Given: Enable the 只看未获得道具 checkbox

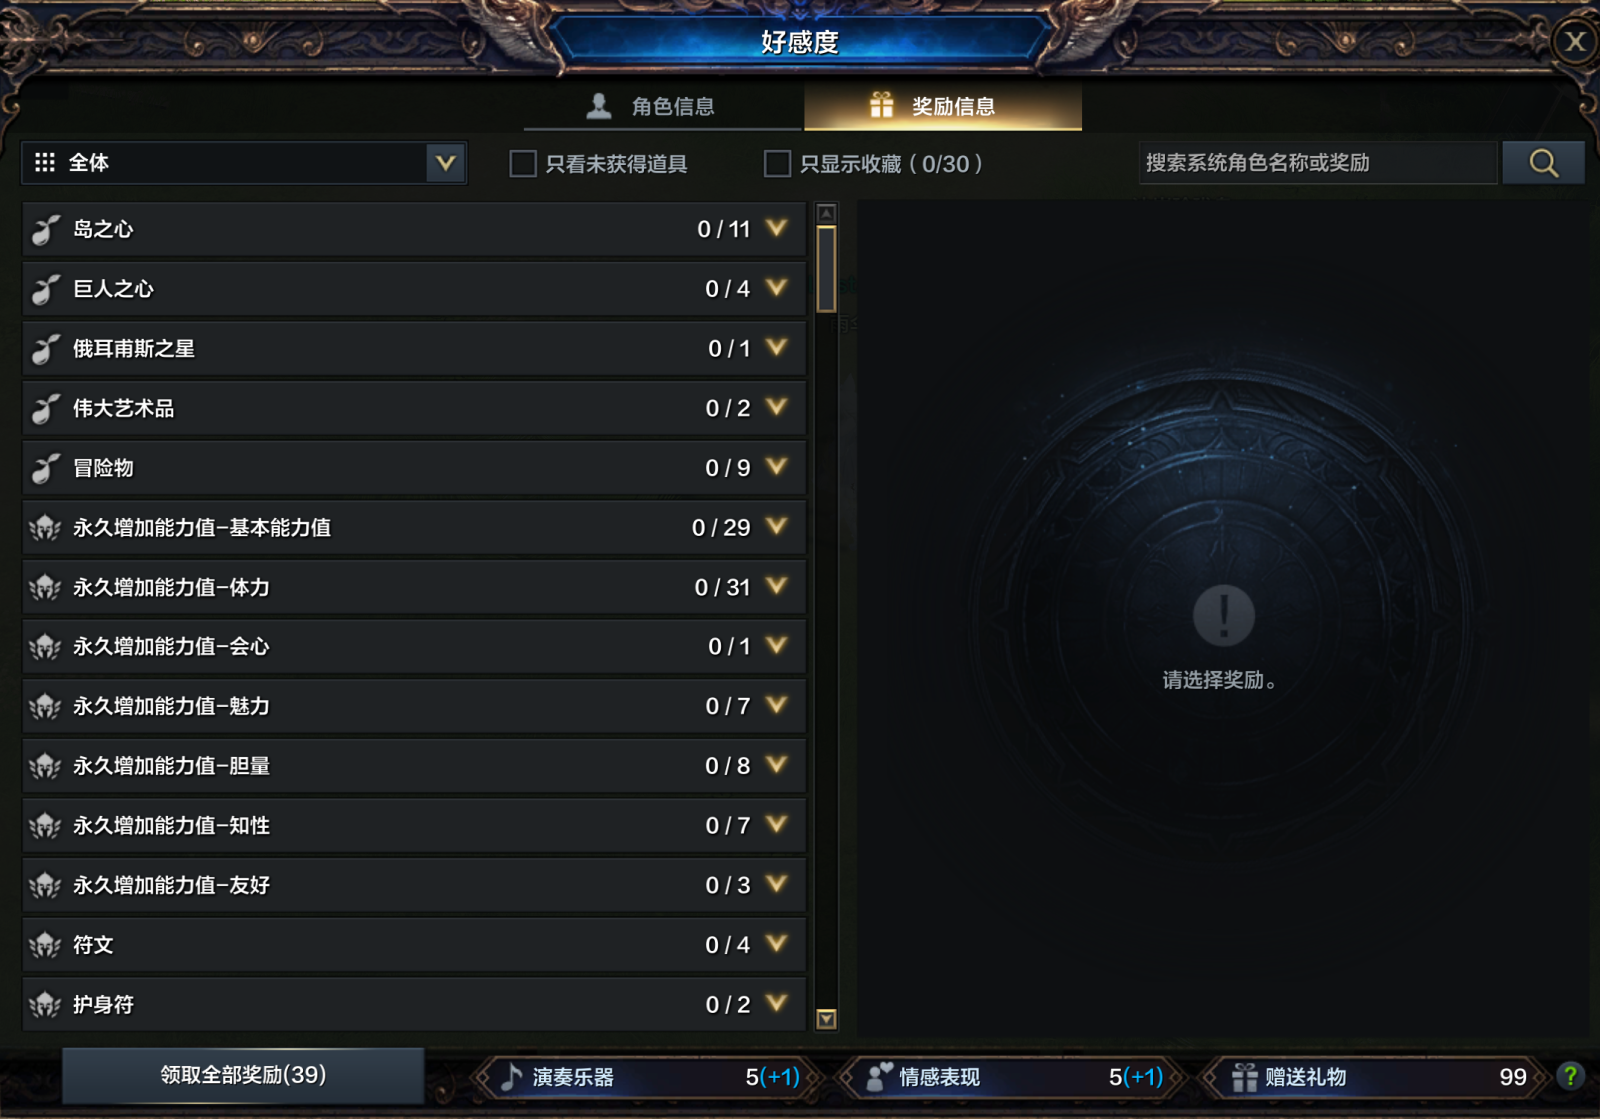Looking at the screenshot, I should click(523, 164).
